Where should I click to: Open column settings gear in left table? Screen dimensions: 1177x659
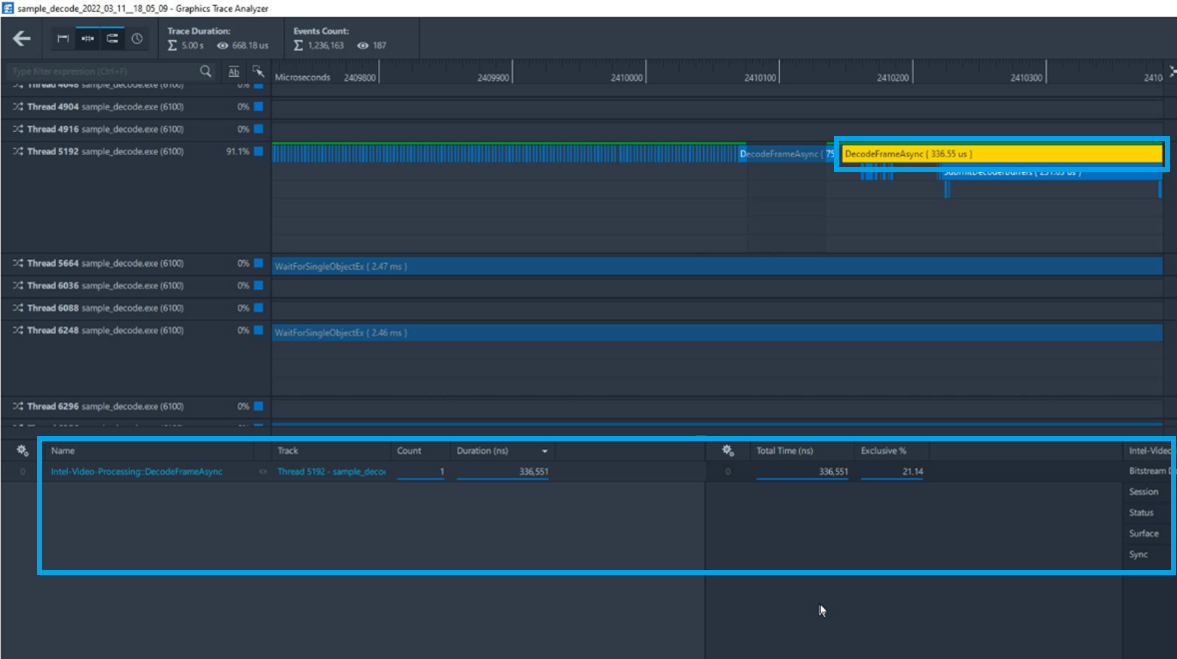(22, 451)
